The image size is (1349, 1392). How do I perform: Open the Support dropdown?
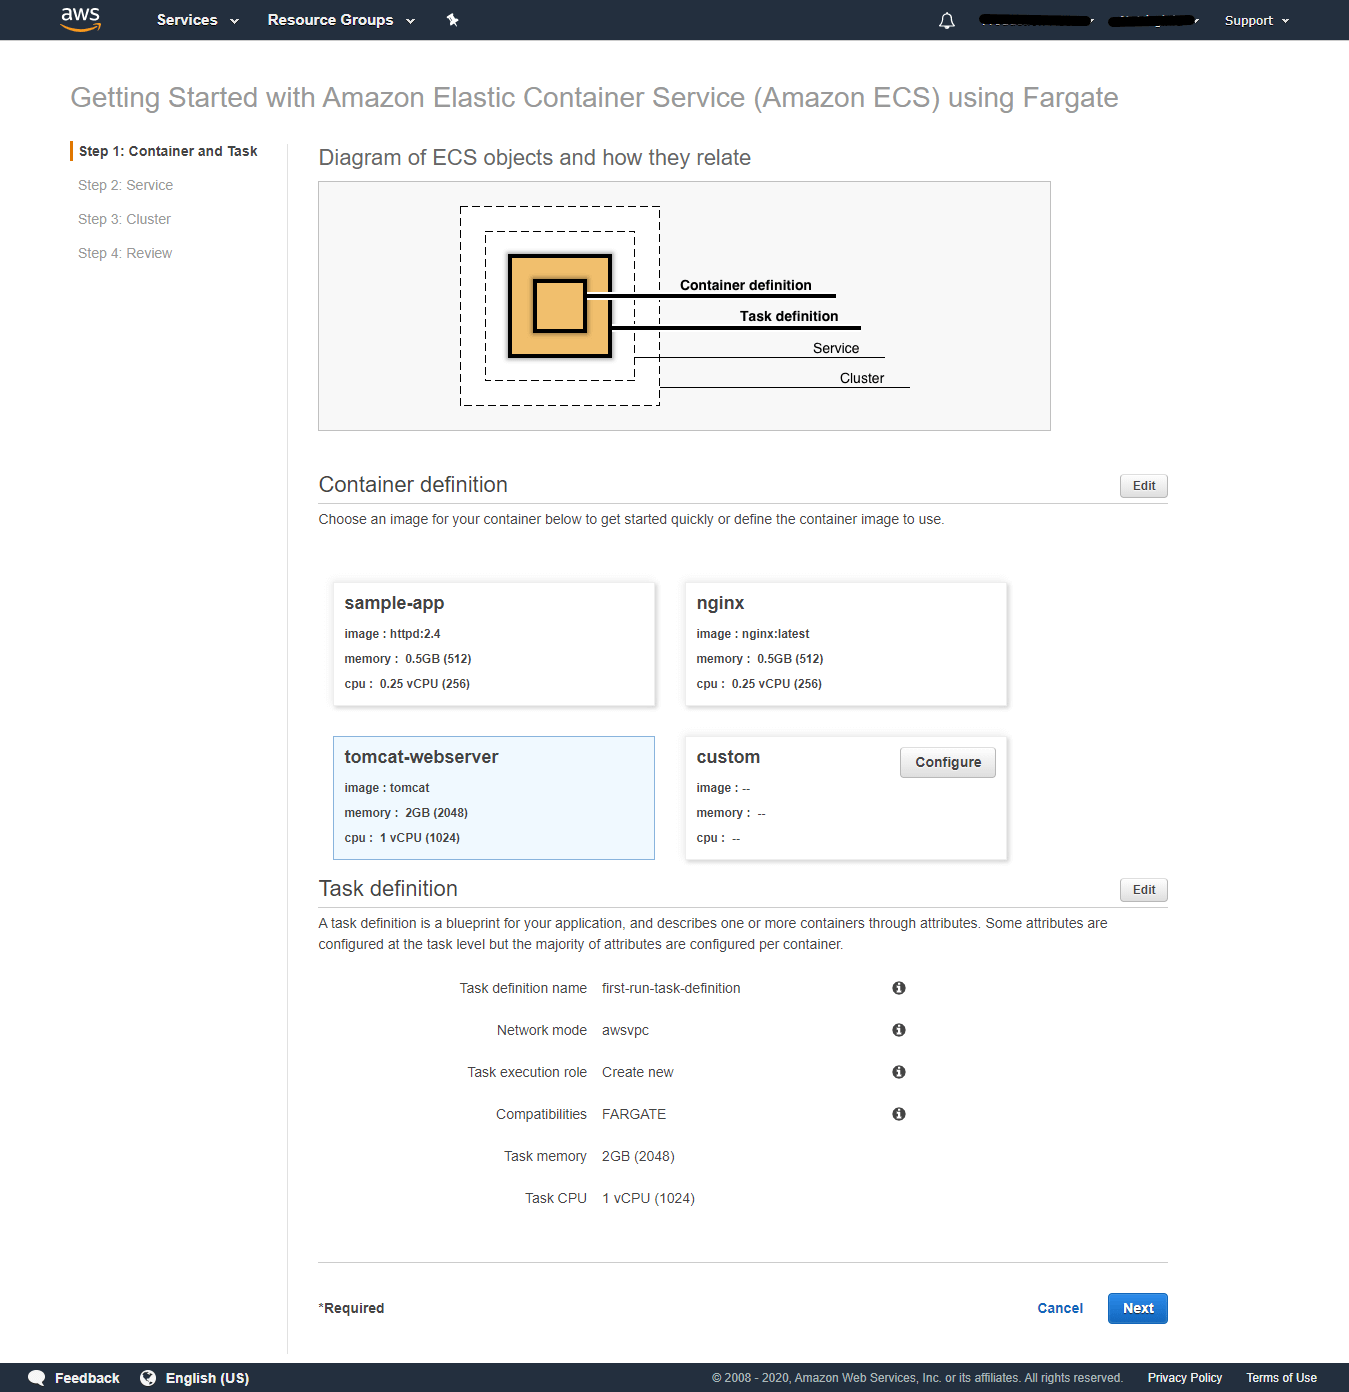[x=1257, y=20]
